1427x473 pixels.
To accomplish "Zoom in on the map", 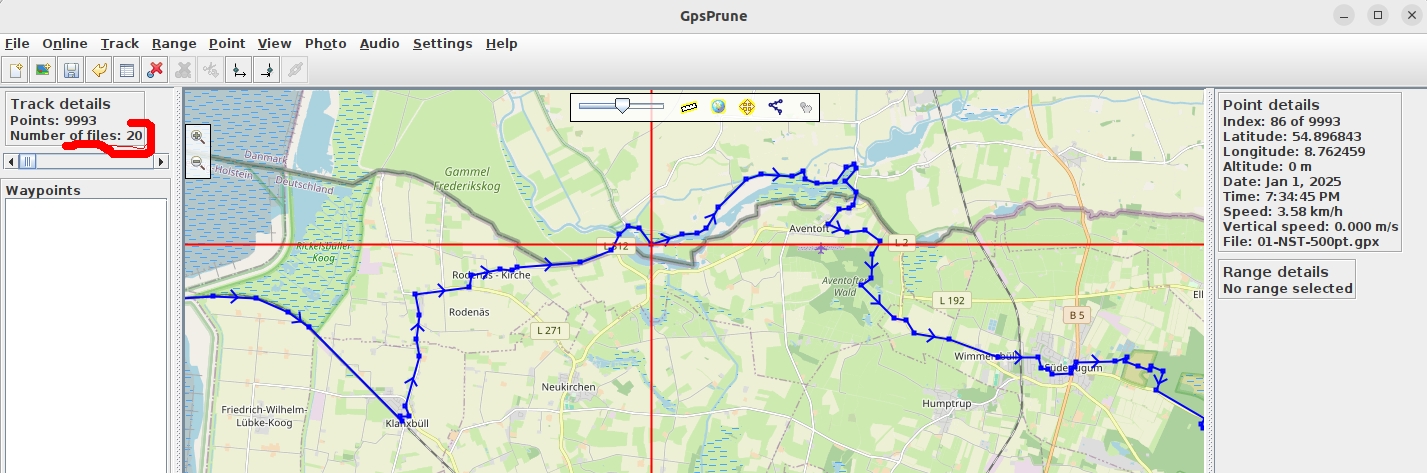I will point(198,137).
